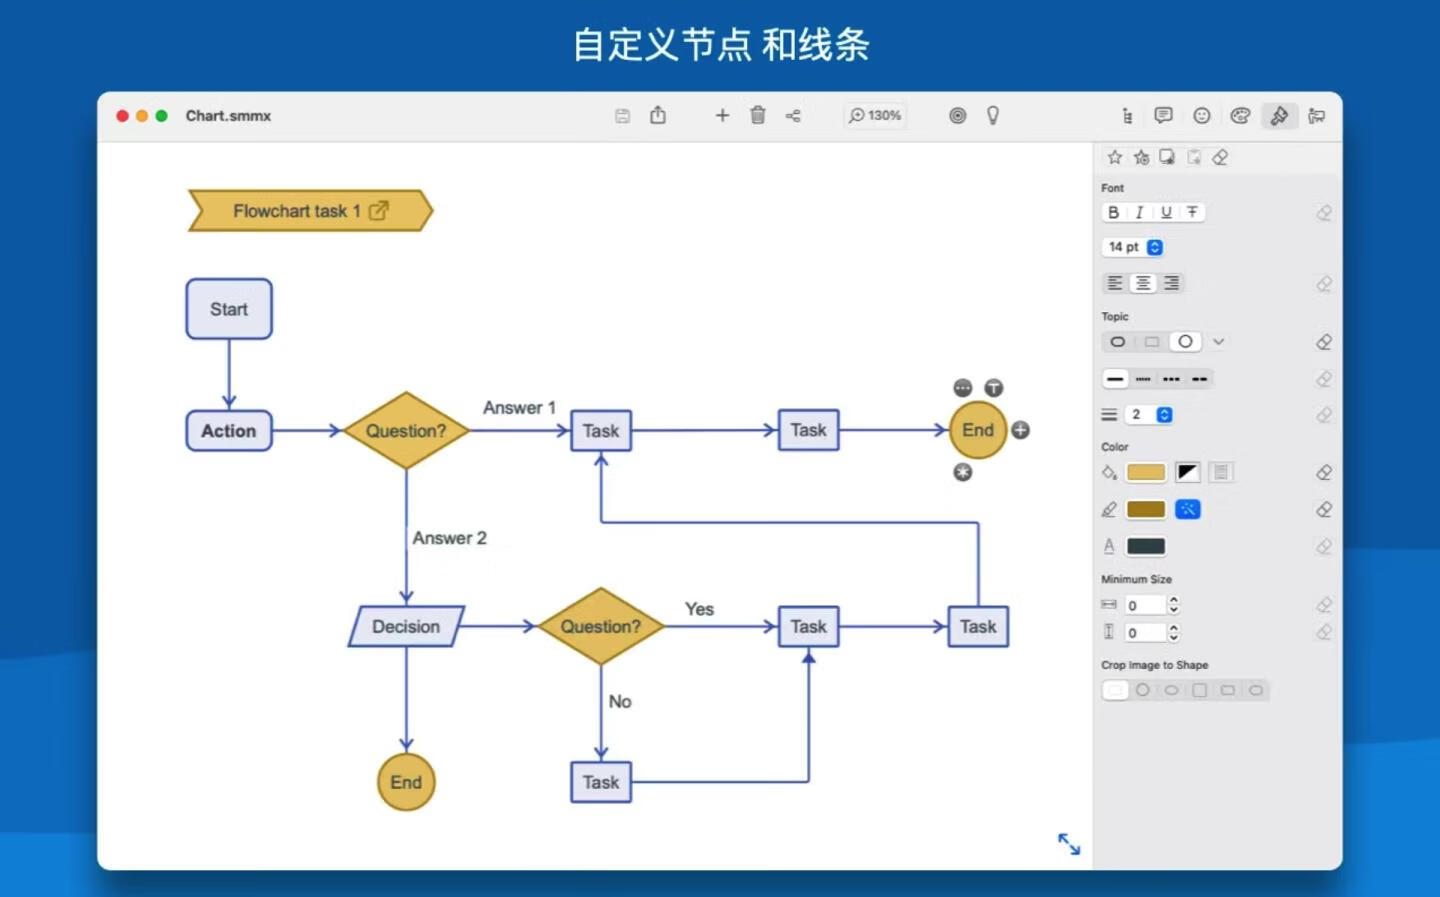Add a new topic with plus icon
Viewport: 1440px width, 897px height.
click(722, 115)
